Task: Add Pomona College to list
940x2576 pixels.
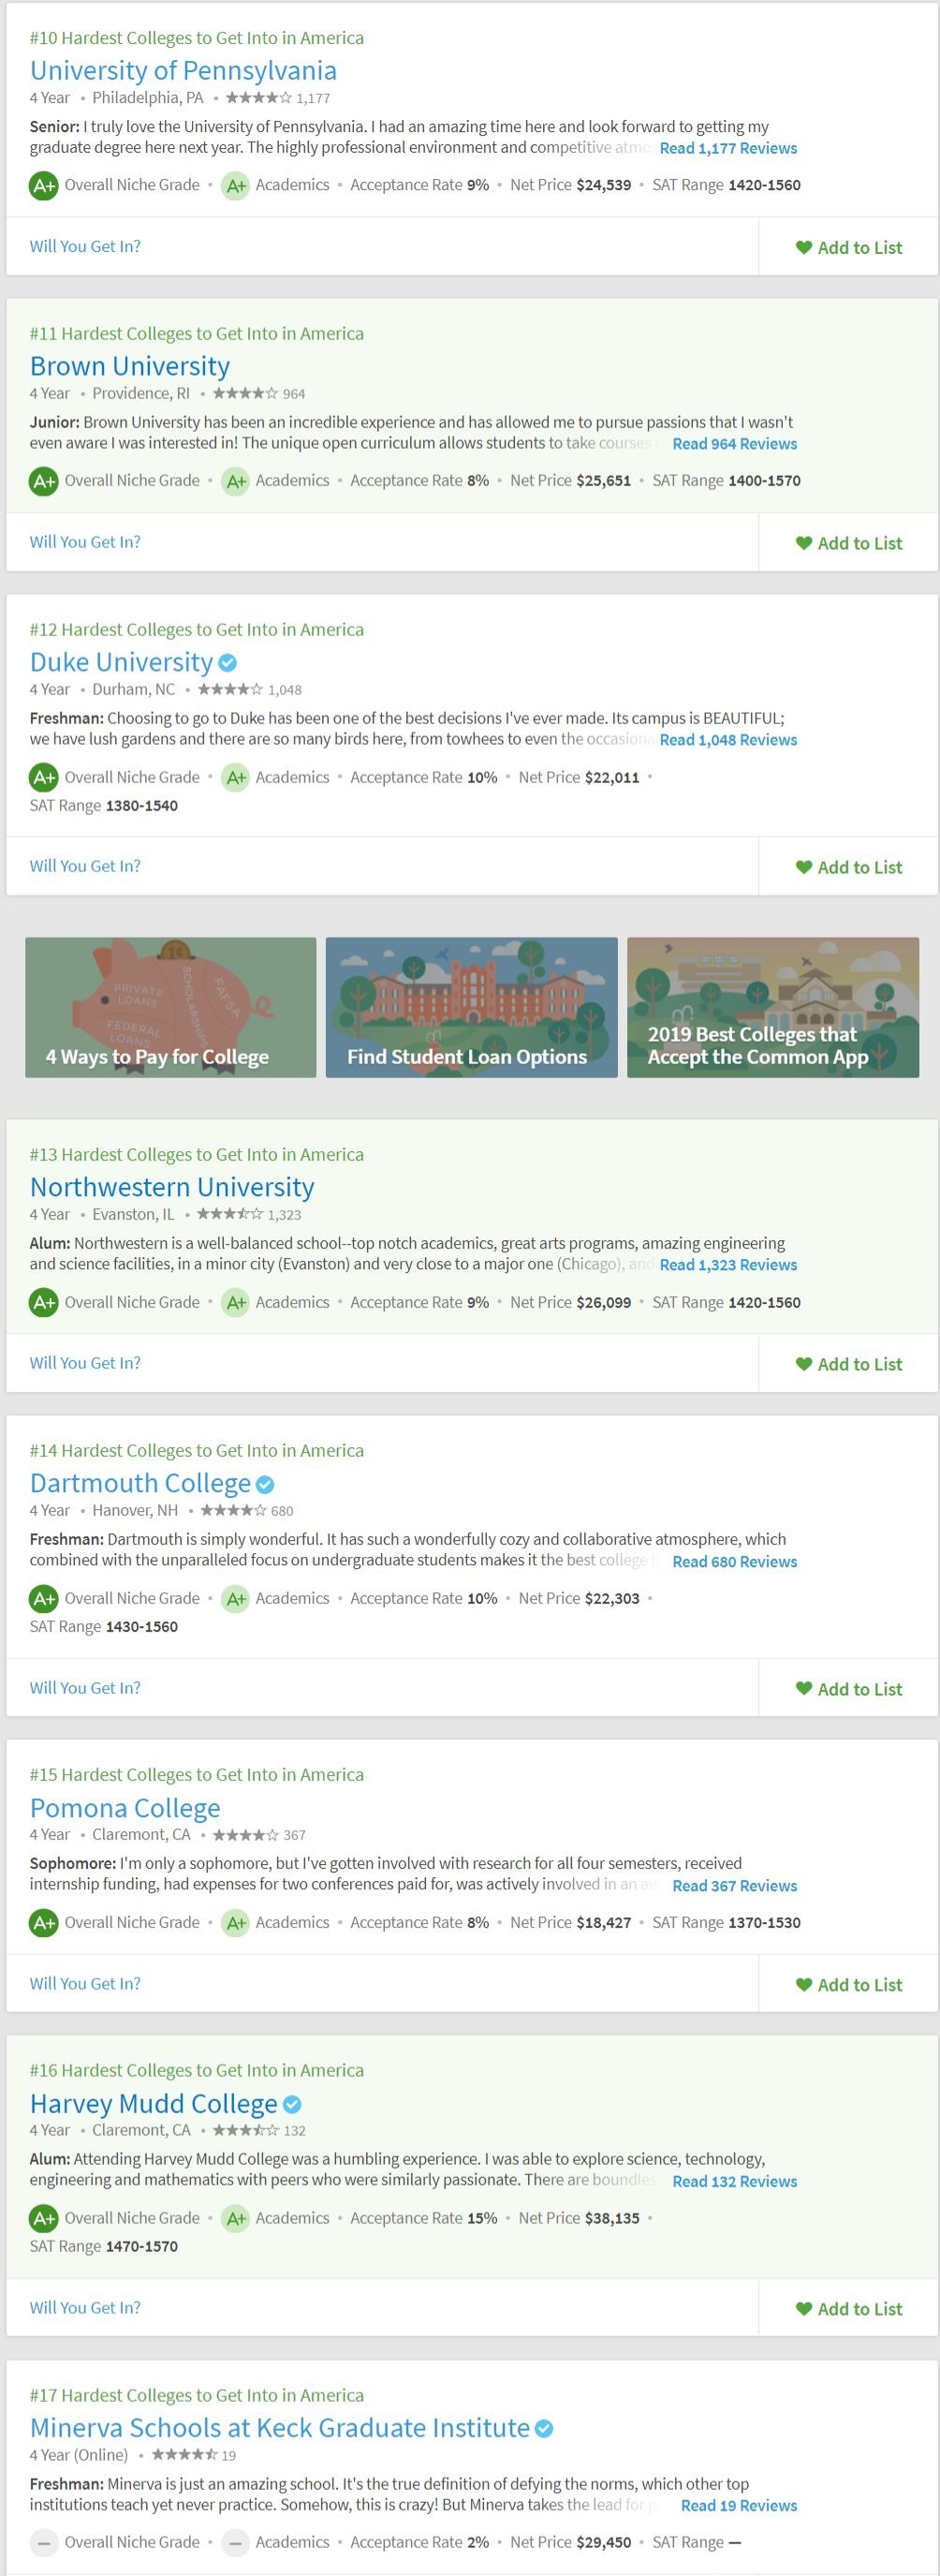Action: click(849, 1984)
